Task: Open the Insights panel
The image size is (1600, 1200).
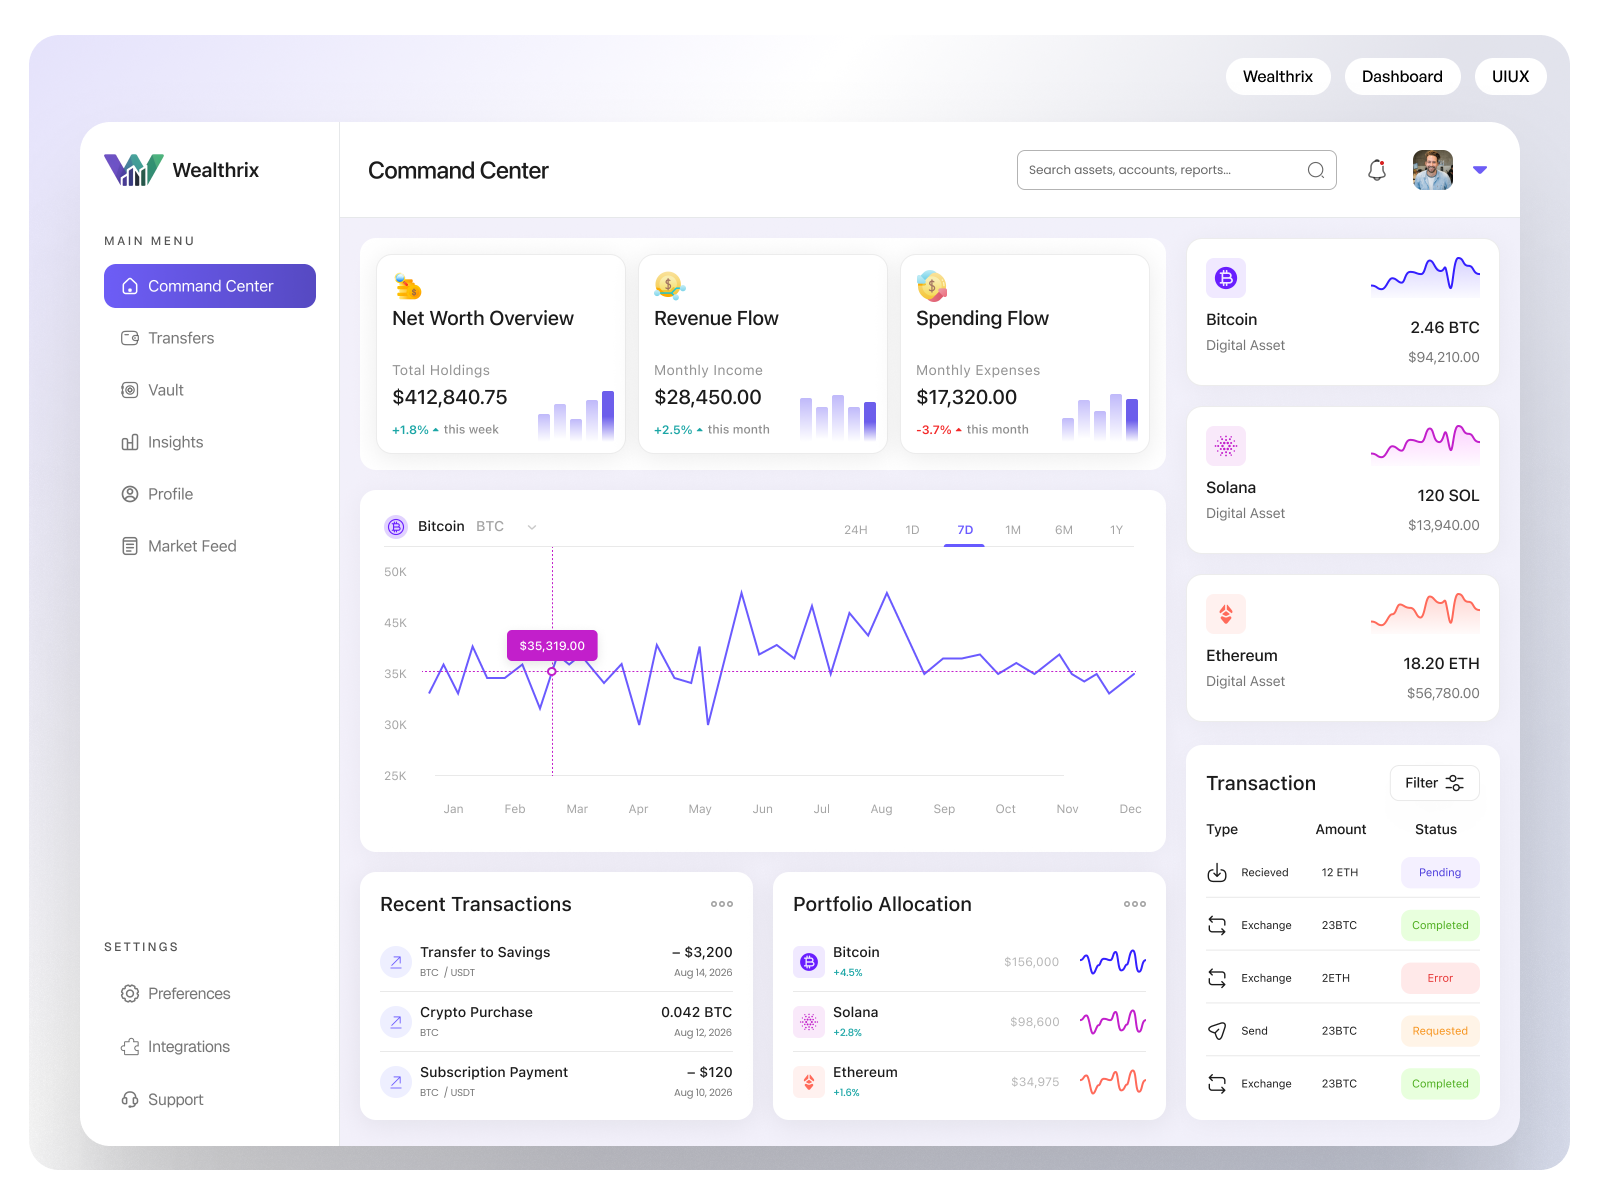Action: tap(176, 442)
